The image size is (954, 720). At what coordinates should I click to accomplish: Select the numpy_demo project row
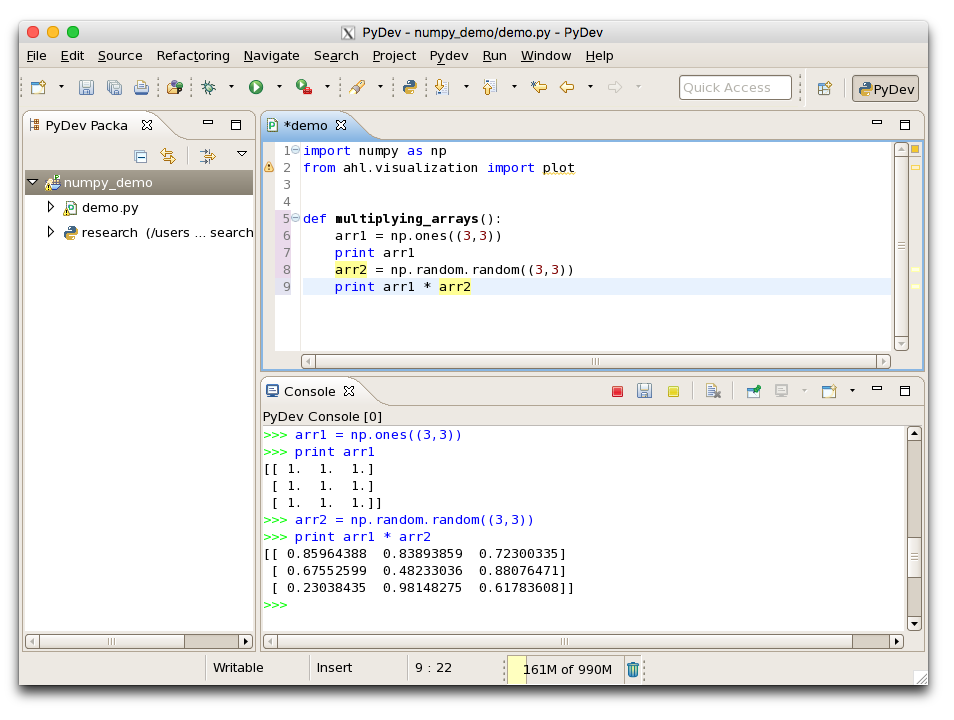pos(139,183)
